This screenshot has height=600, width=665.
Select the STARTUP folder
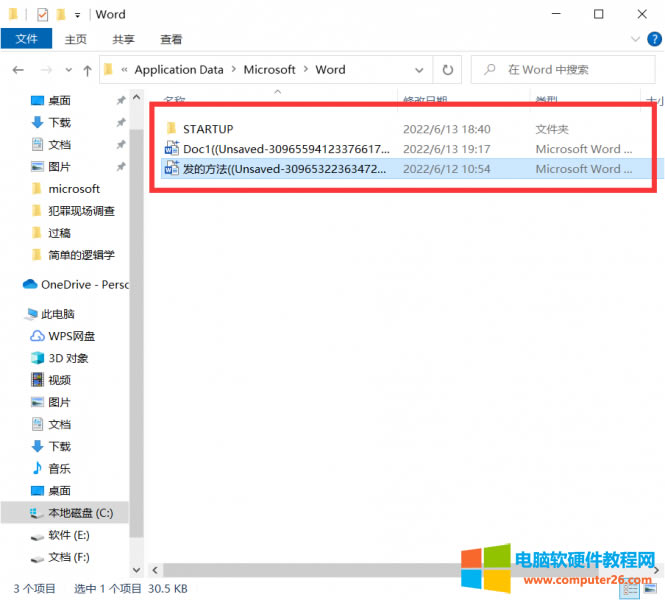click(x=208, y=129)
